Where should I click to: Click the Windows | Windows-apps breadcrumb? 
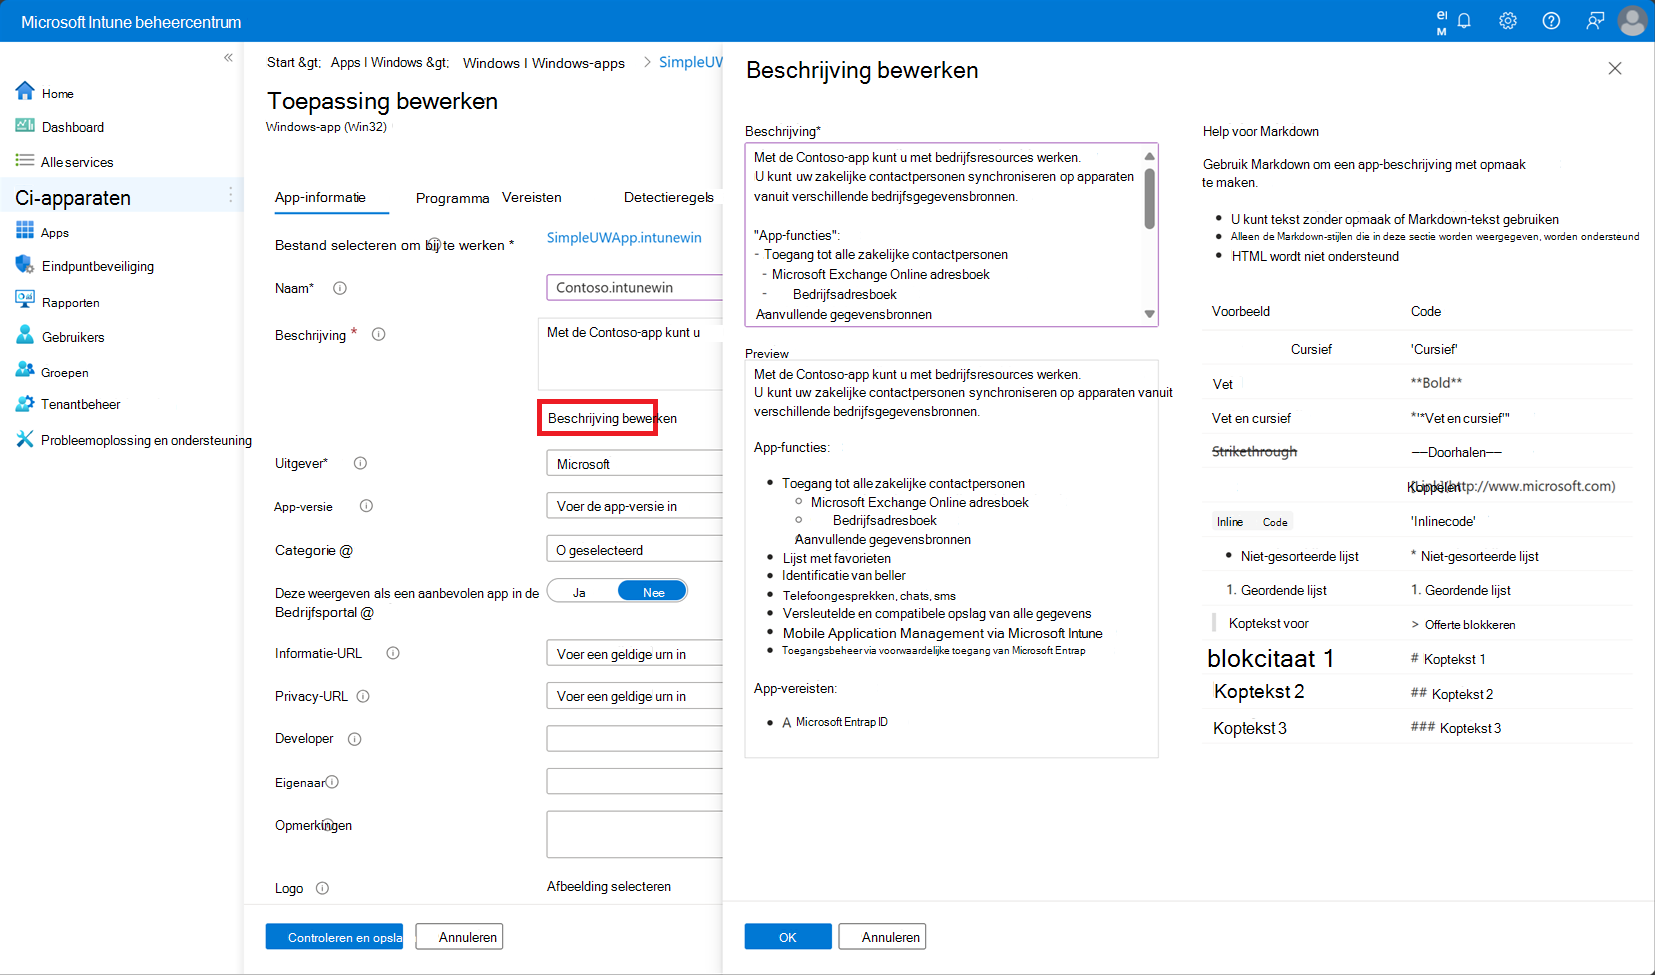(544, 63)
